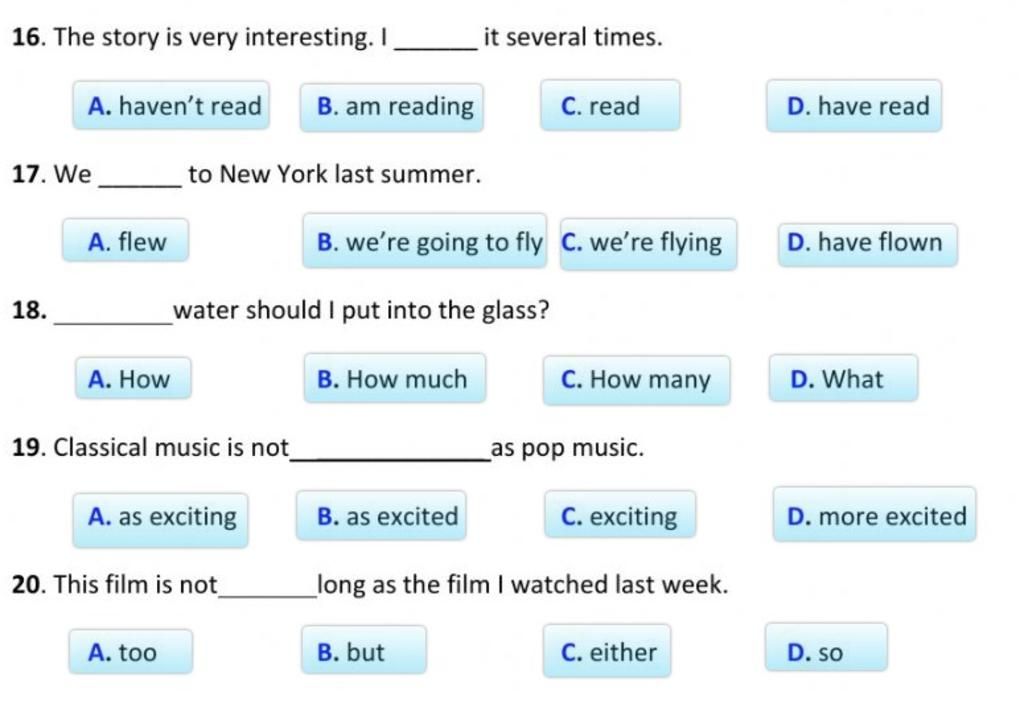This screenshot has height=703, width=1024.
Task: Pick option C. exciting
Action: (620, 514)
